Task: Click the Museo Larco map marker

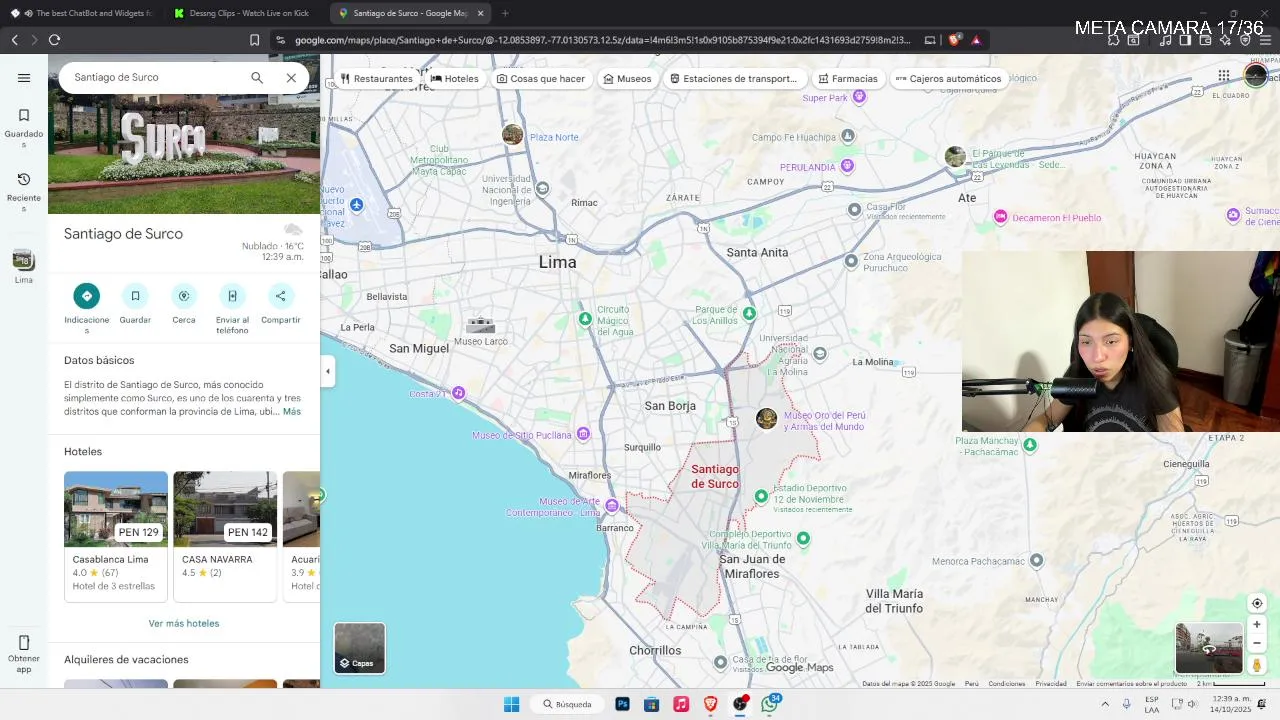Action: [481, 326]
